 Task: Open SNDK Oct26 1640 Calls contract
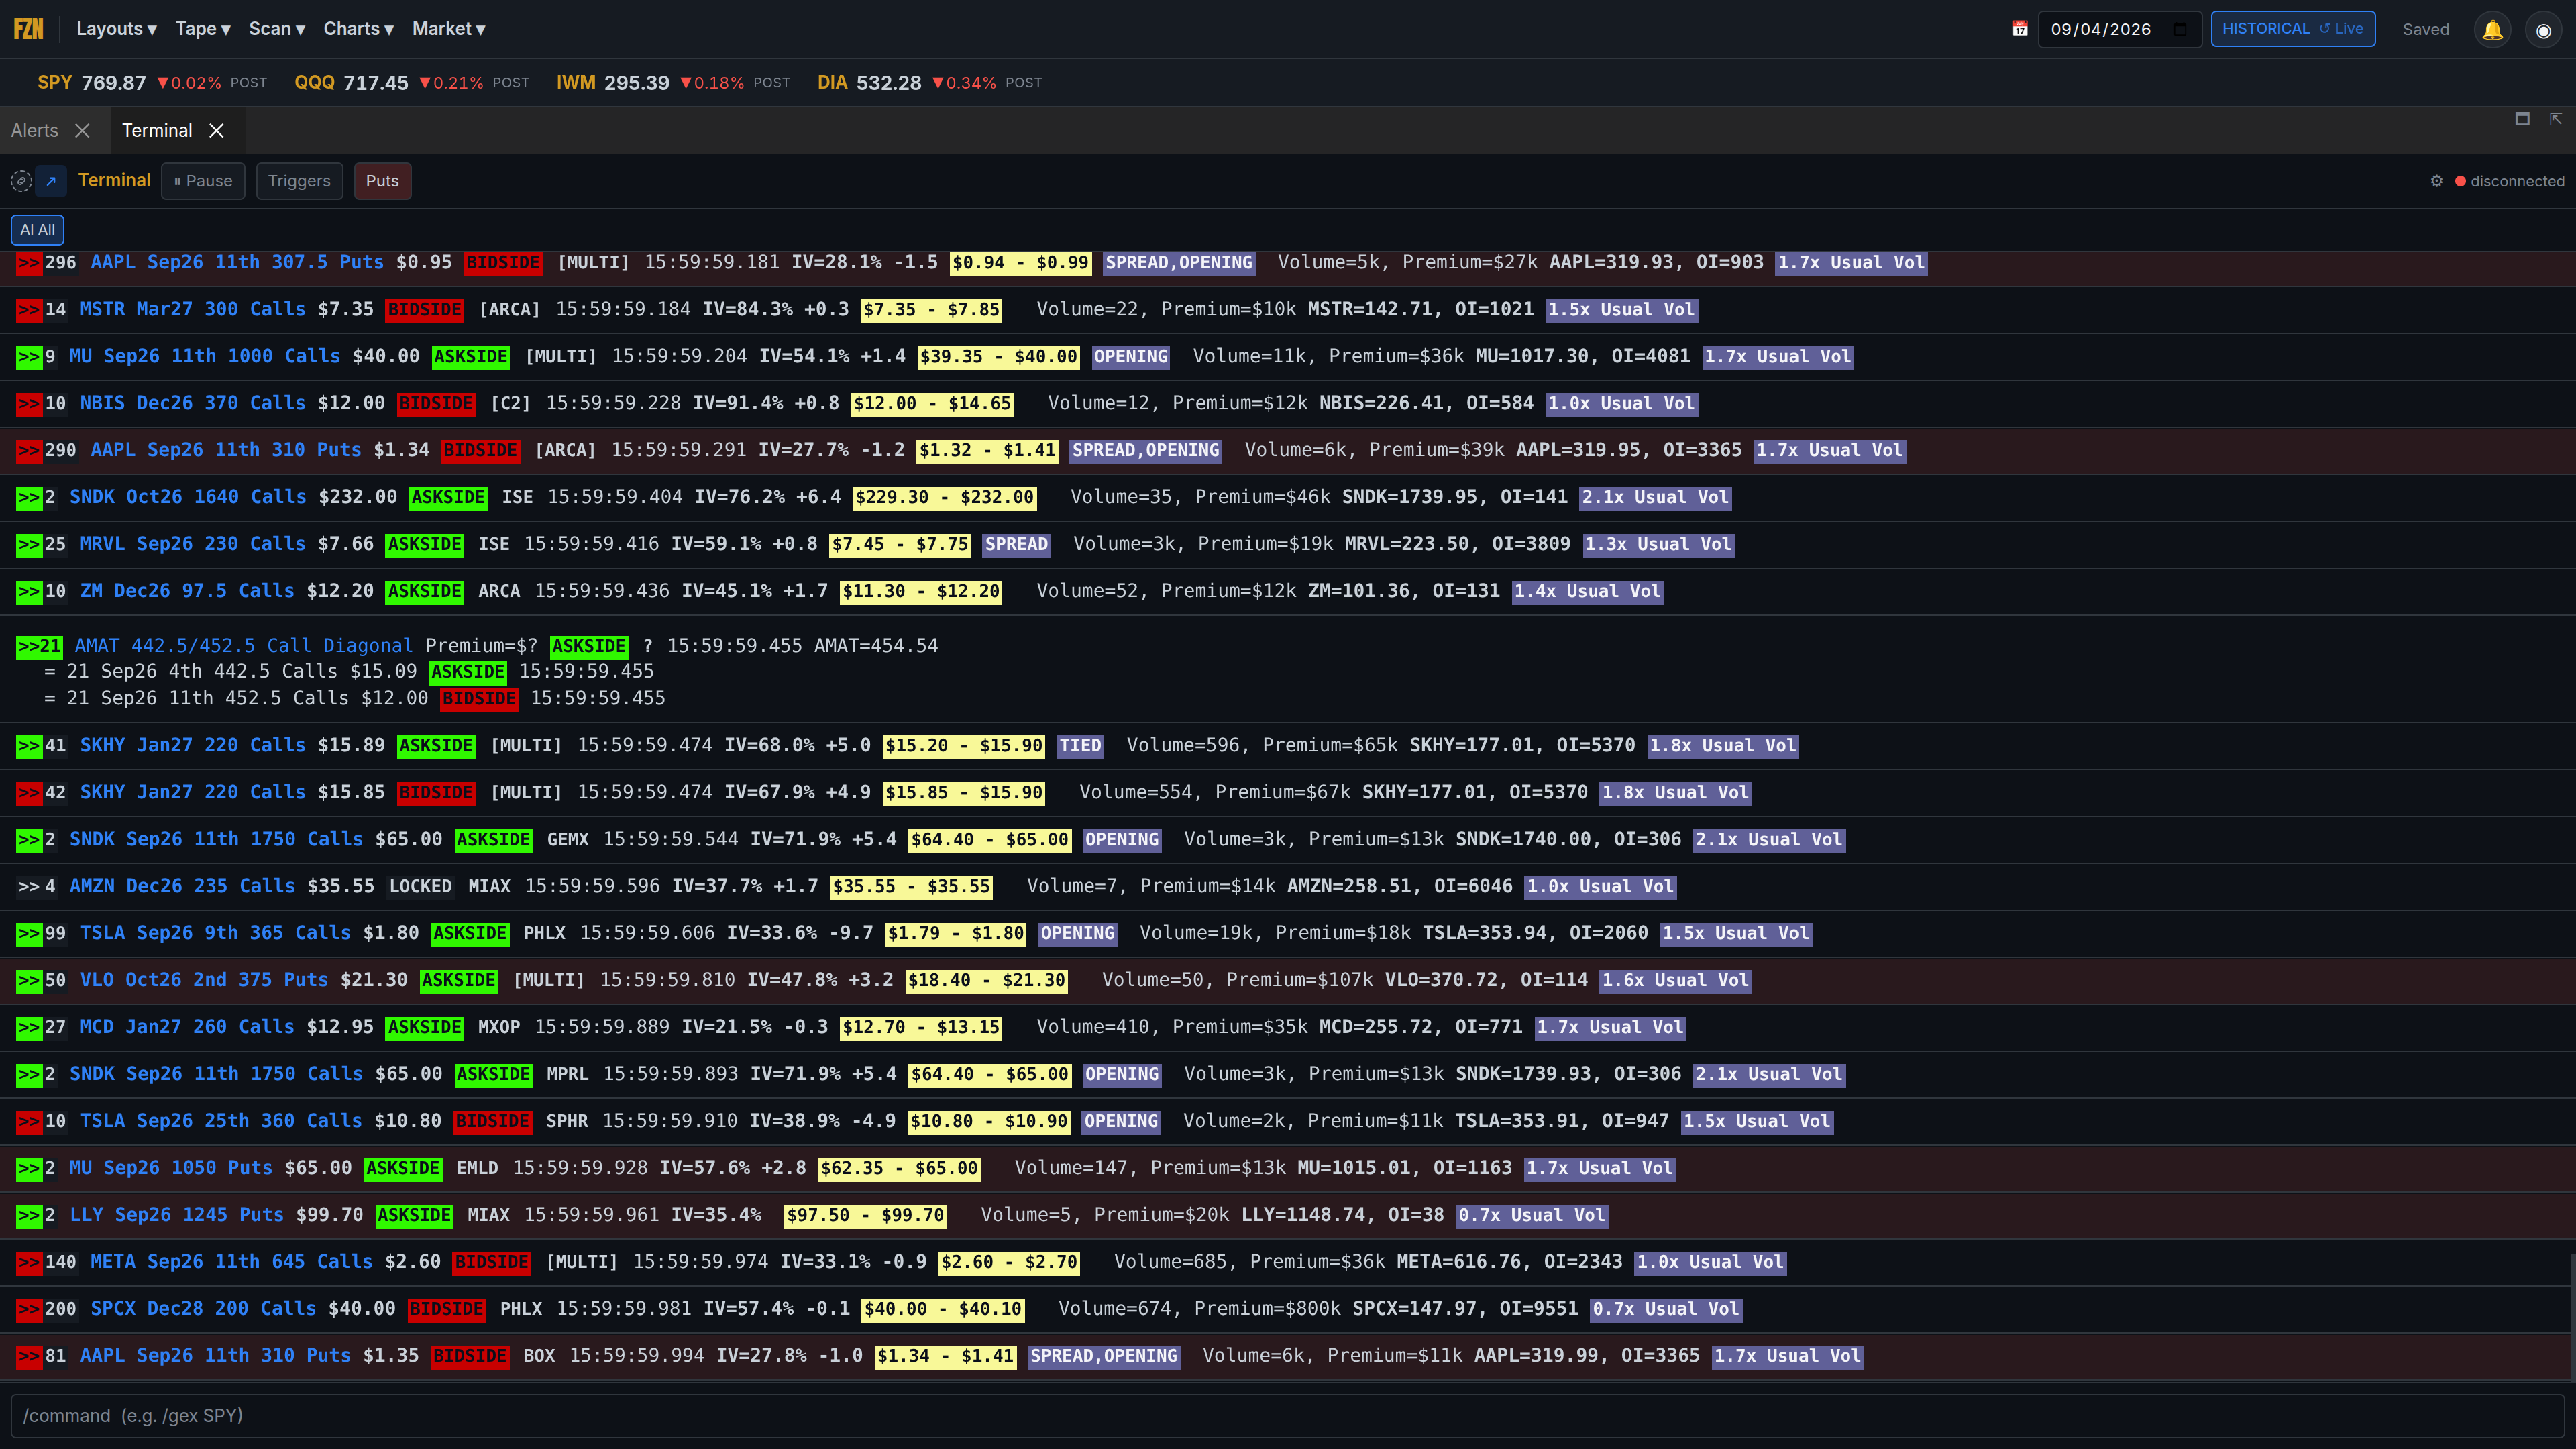pos(188,498)
